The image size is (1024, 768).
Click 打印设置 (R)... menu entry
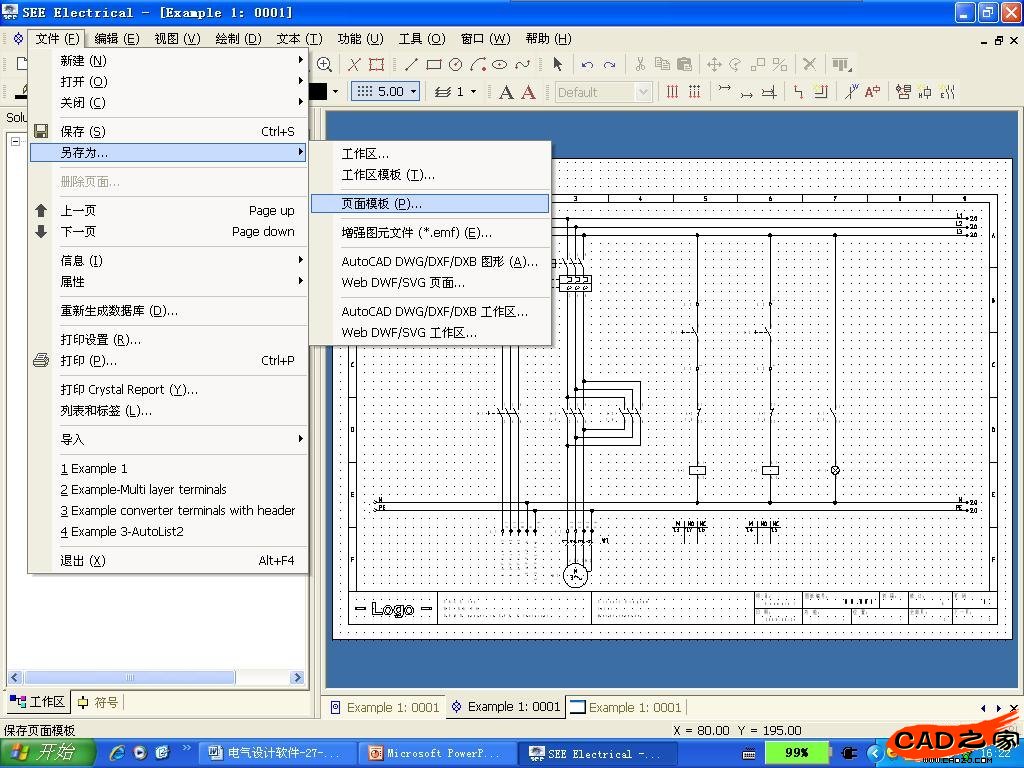[100, 340]
